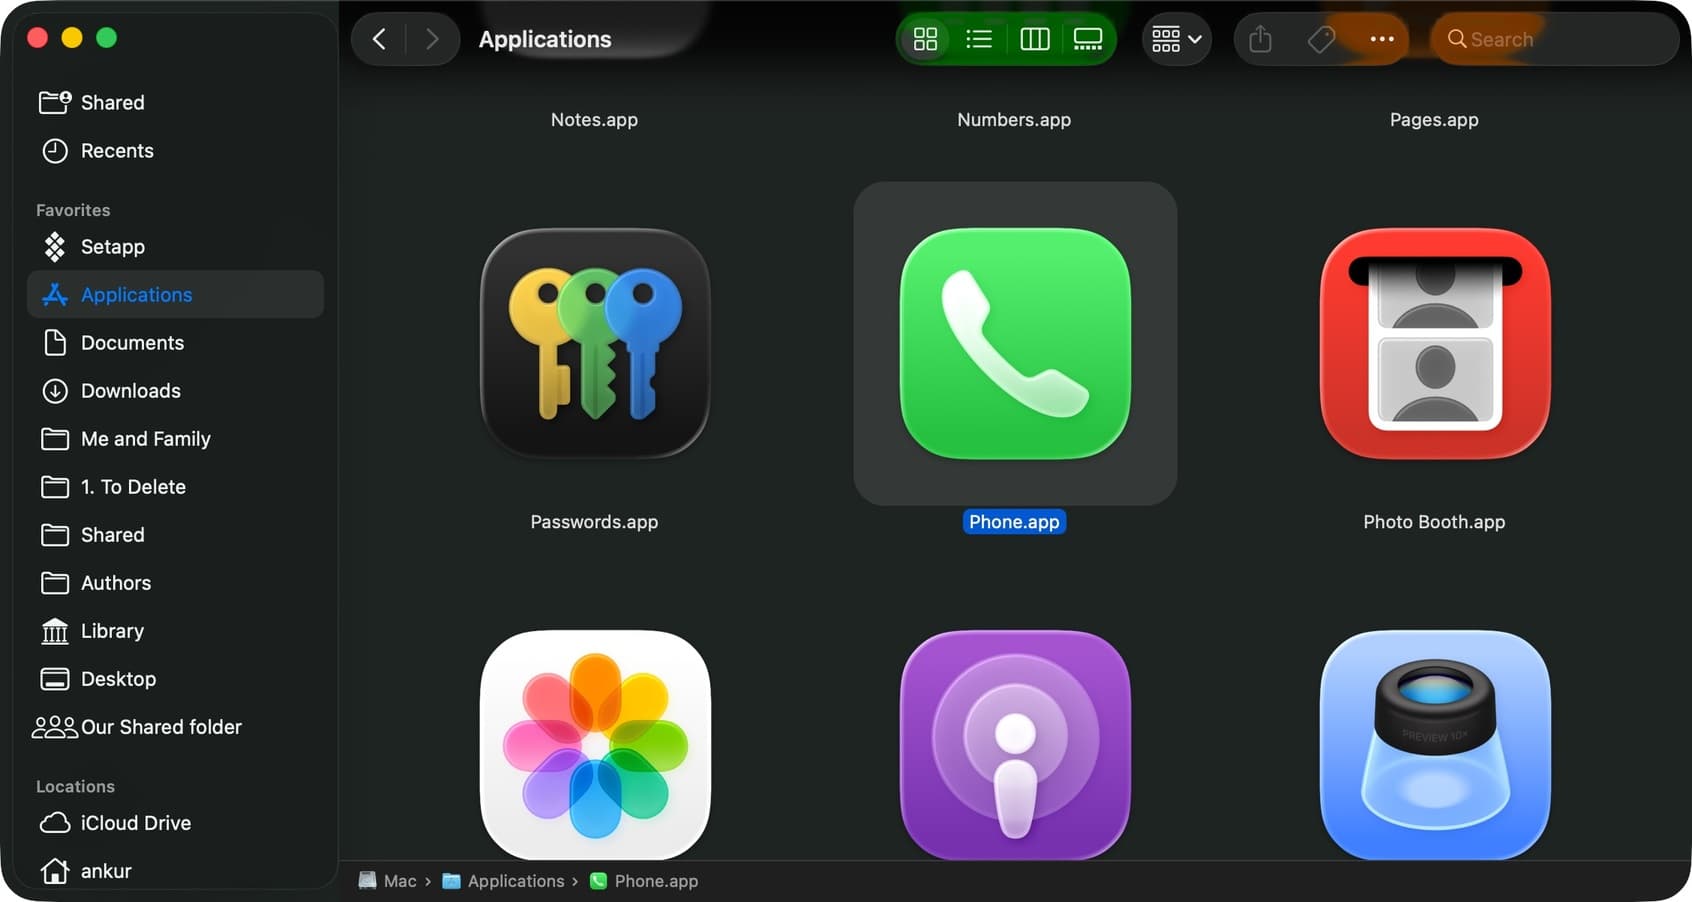
Task: Click Applications in the path bar
Action: (x=515, y=881)
